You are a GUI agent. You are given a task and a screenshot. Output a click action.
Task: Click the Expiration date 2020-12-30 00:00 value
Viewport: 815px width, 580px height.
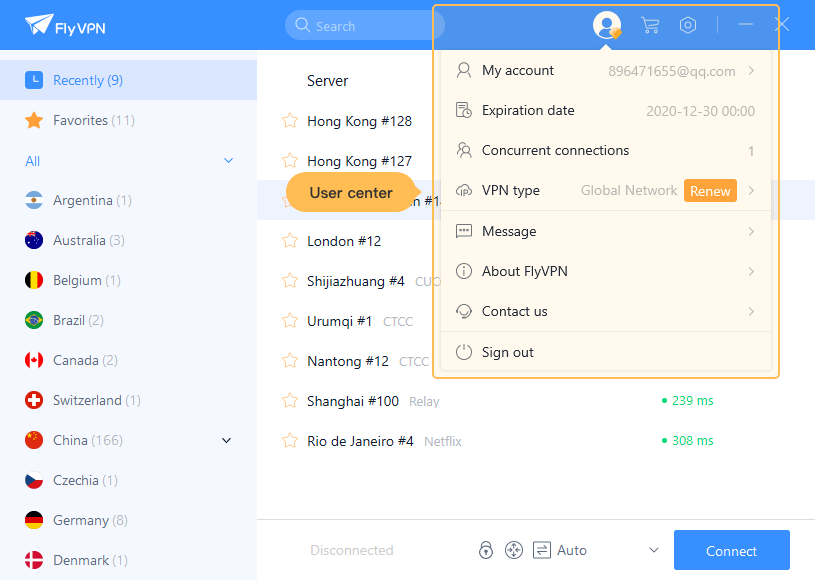coord(700,111)
